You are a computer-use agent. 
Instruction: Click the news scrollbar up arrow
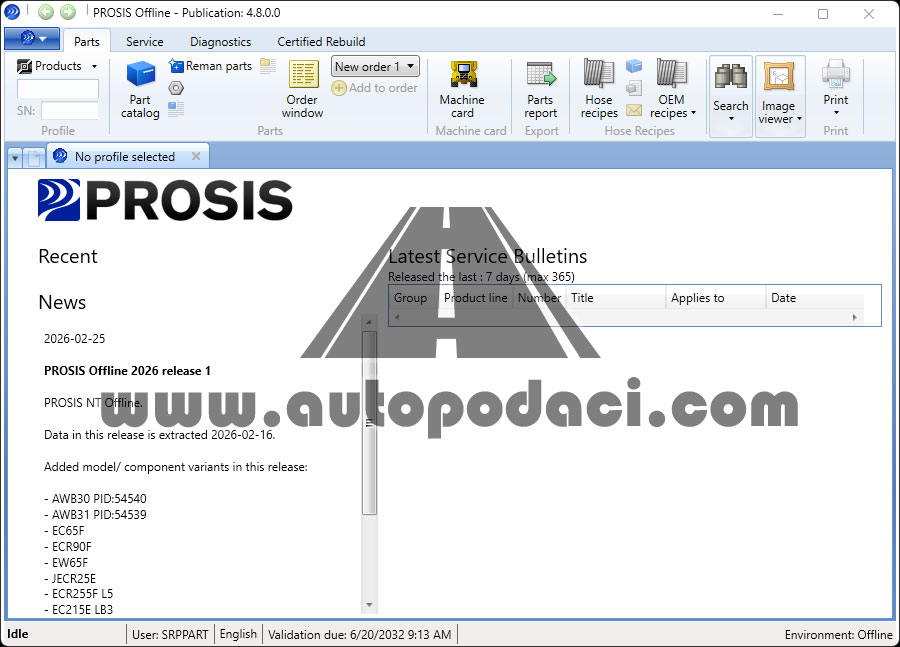click(369, 322)
